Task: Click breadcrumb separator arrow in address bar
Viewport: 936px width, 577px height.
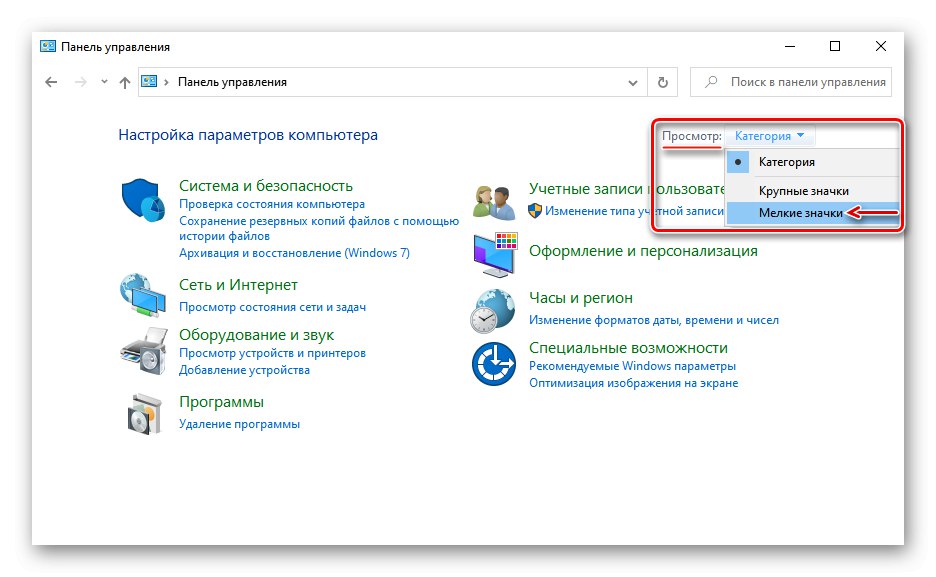Action: point(166,82)
